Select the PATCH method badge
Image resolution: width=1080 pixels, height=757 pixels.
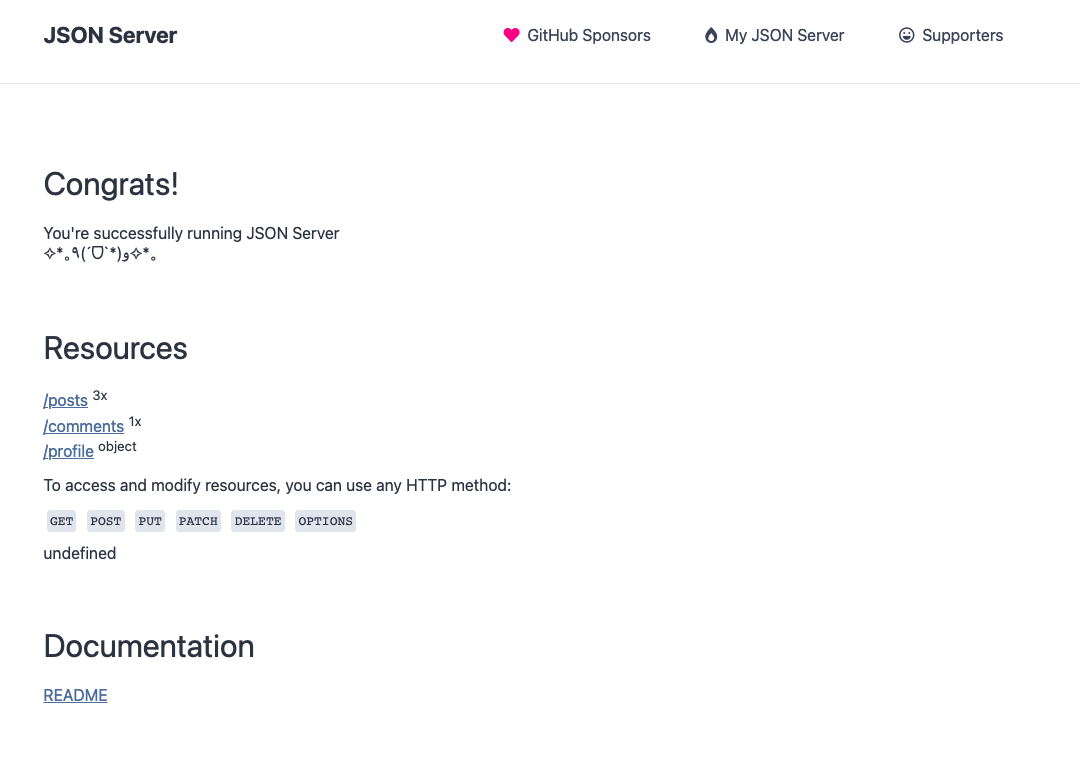tap(198, 521)
